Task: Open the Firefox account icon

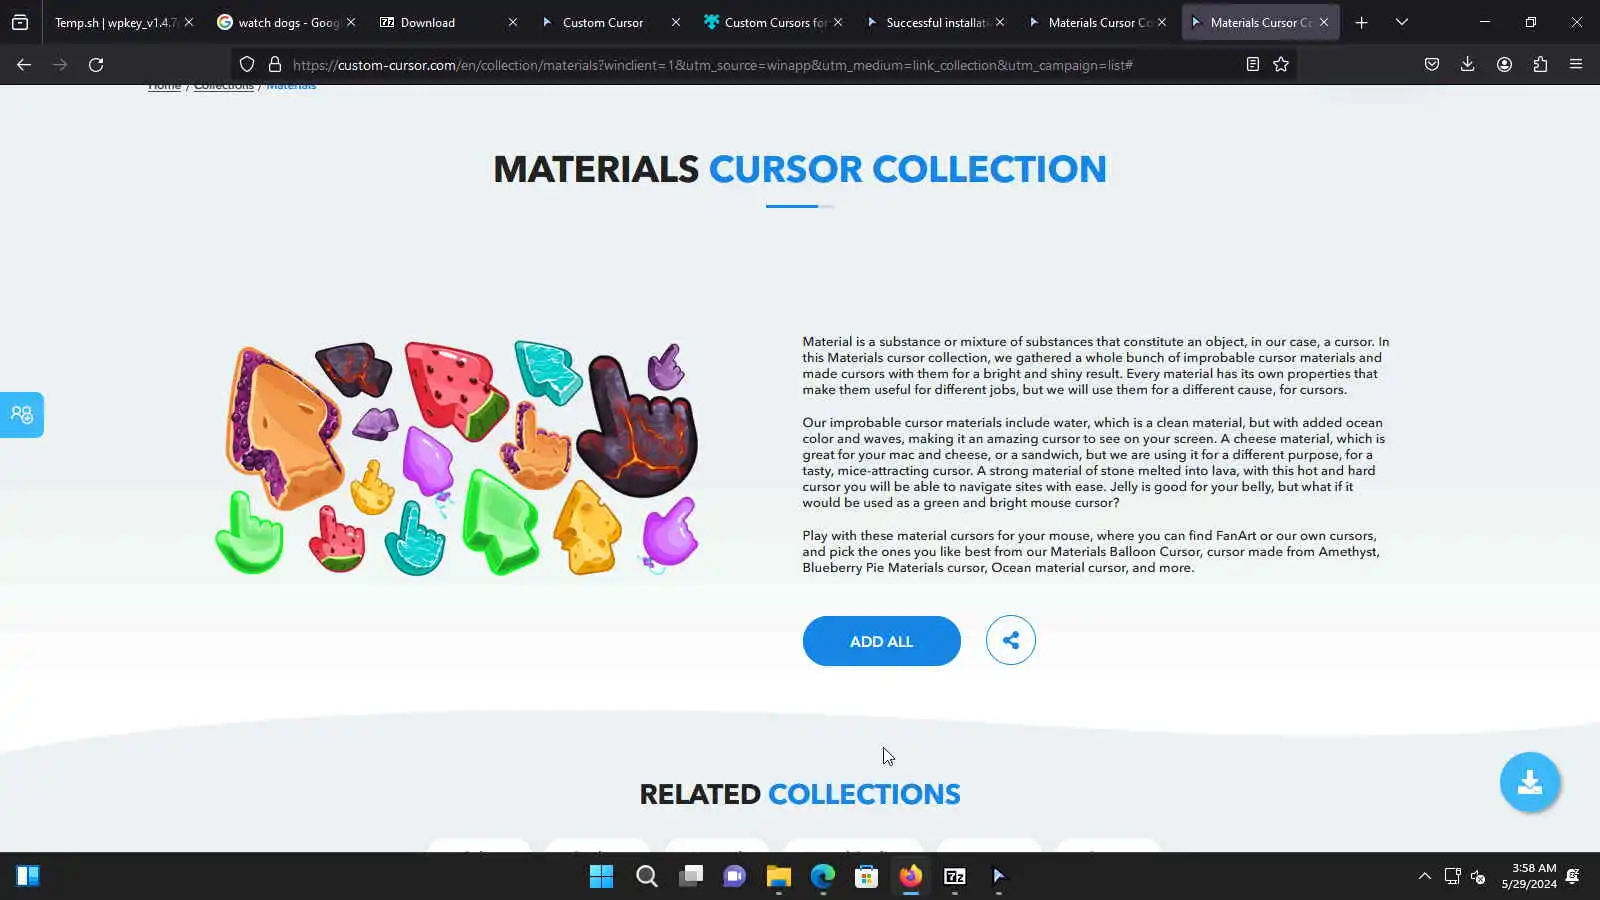Action: pyautogui.click(x=1504, y=64)
